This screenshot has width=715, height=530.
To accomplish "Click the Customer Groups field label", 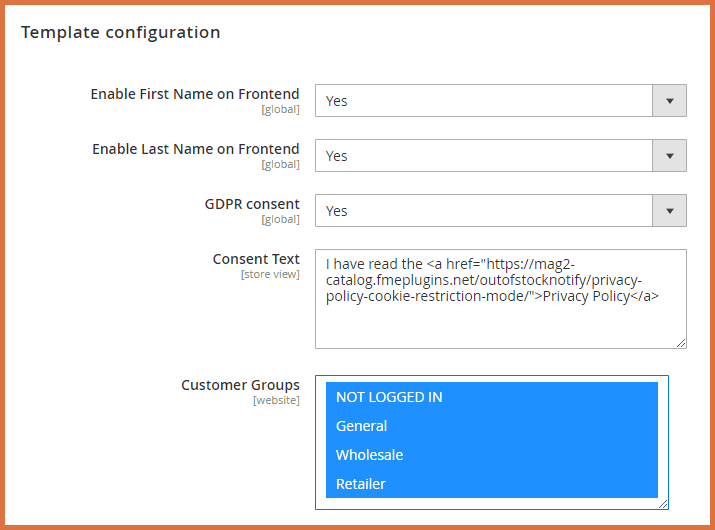I will [240, 385].
